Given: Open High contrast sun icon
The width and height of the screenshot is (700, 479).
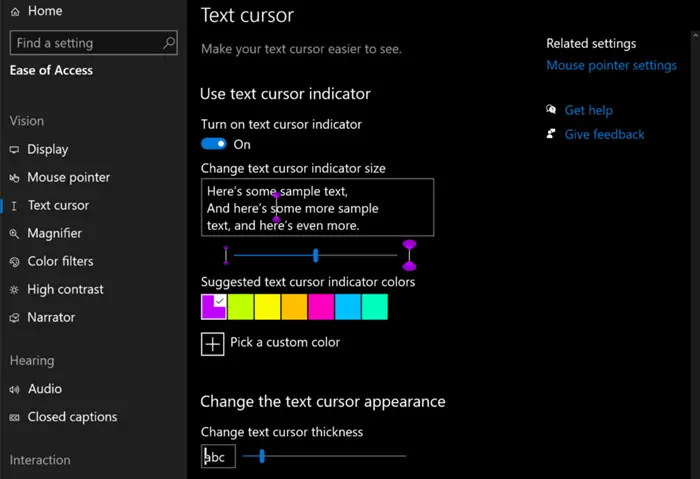Looking at the screenshot, I should pyautogui.click(x=14, y=290).
